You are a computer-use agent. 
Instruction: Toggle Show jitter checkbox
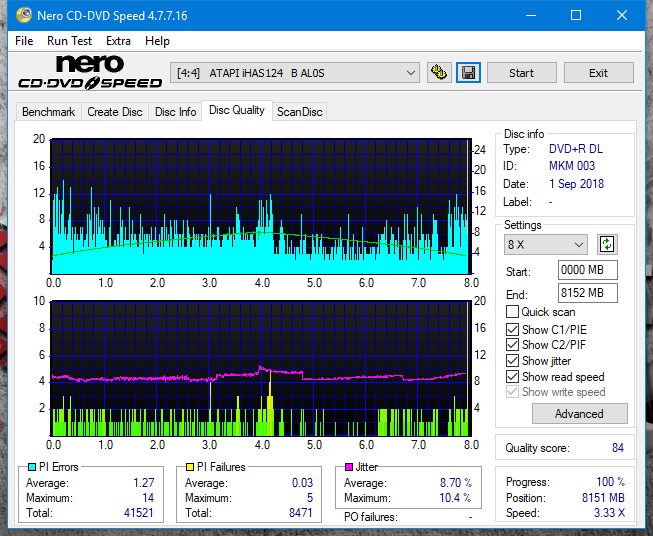pyautogui.click(x=512, y=361)
